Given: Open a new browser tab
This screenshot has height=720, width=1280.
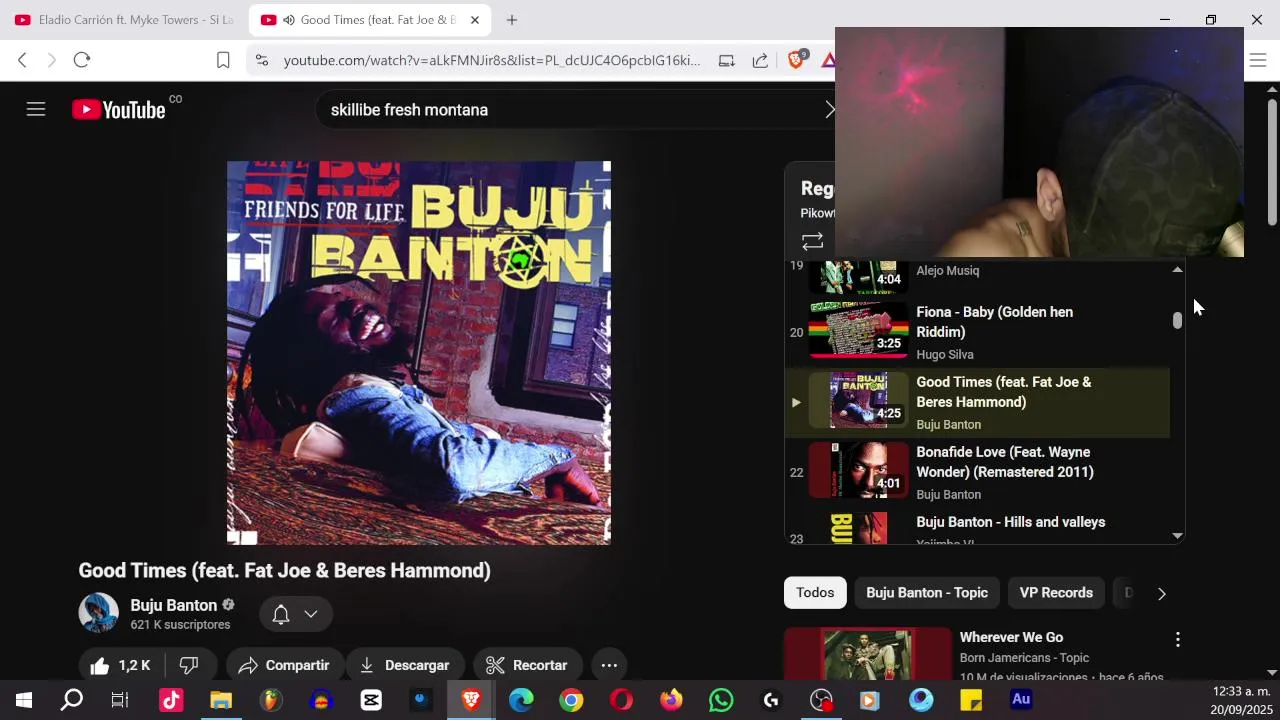Looking at the screenshot, I should pyautogui.click(x=512, y=20).
